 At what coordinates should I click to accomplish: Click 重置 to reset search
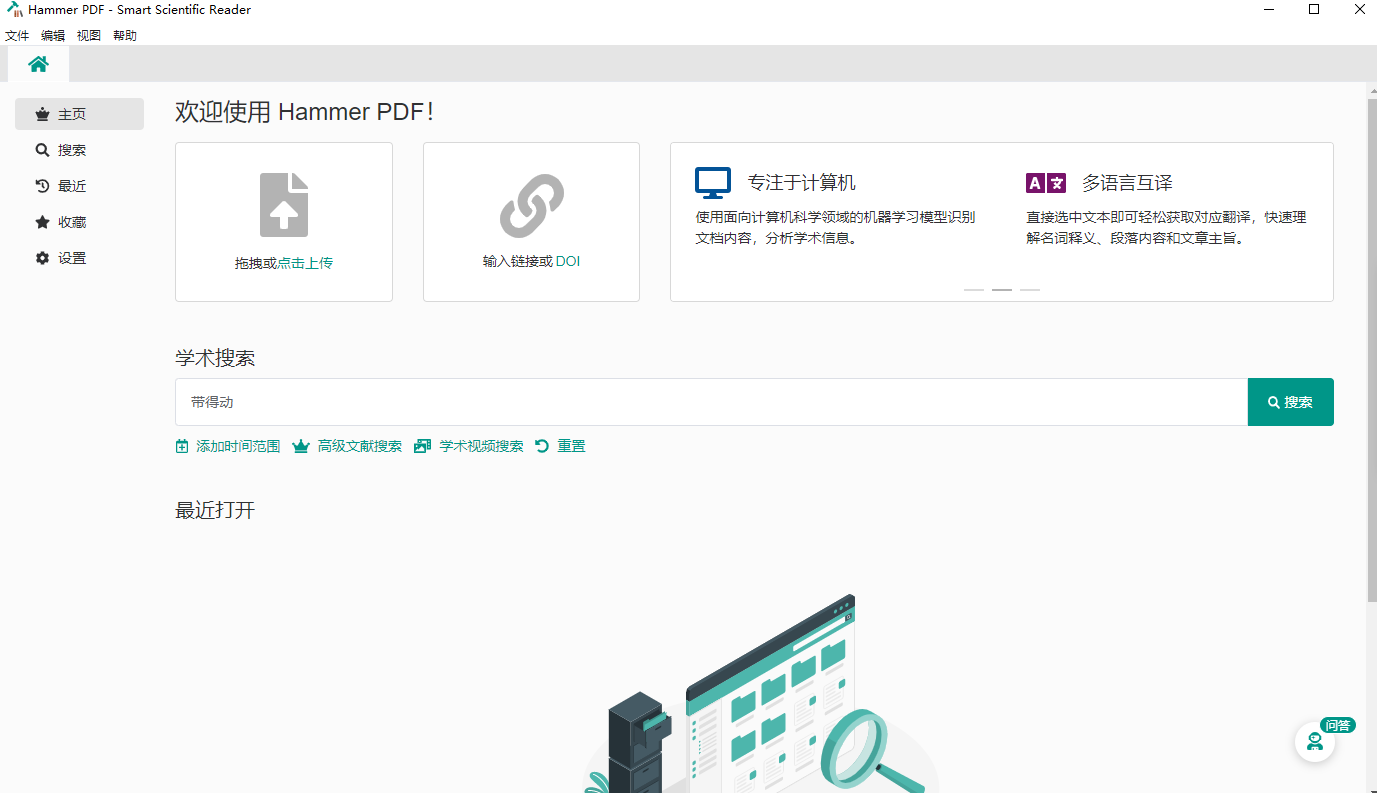[572, 446]
